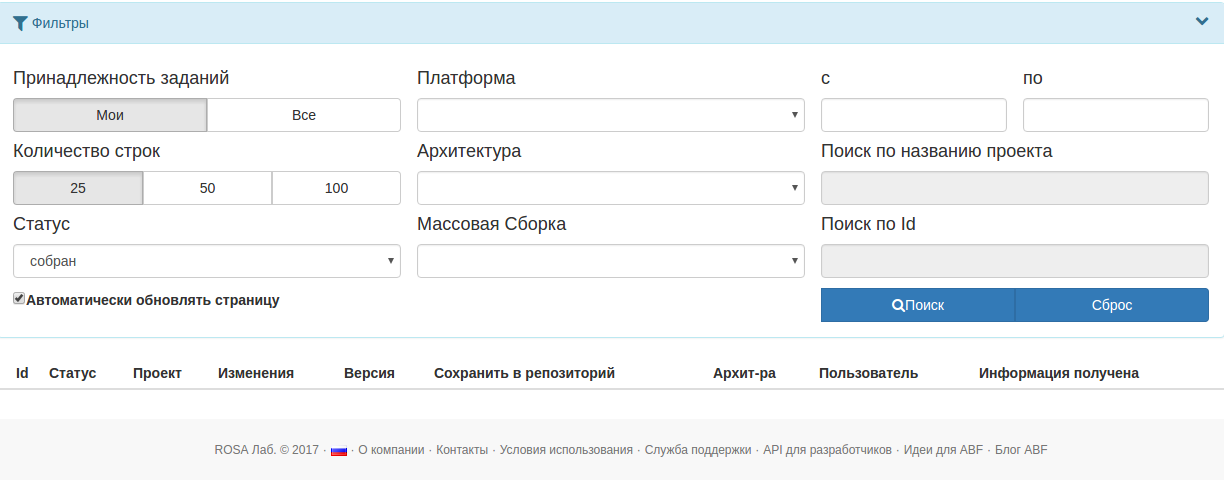Open the Платформа dropdown
This screenshot has width=1224, height=480.
[x=610, y=115]
